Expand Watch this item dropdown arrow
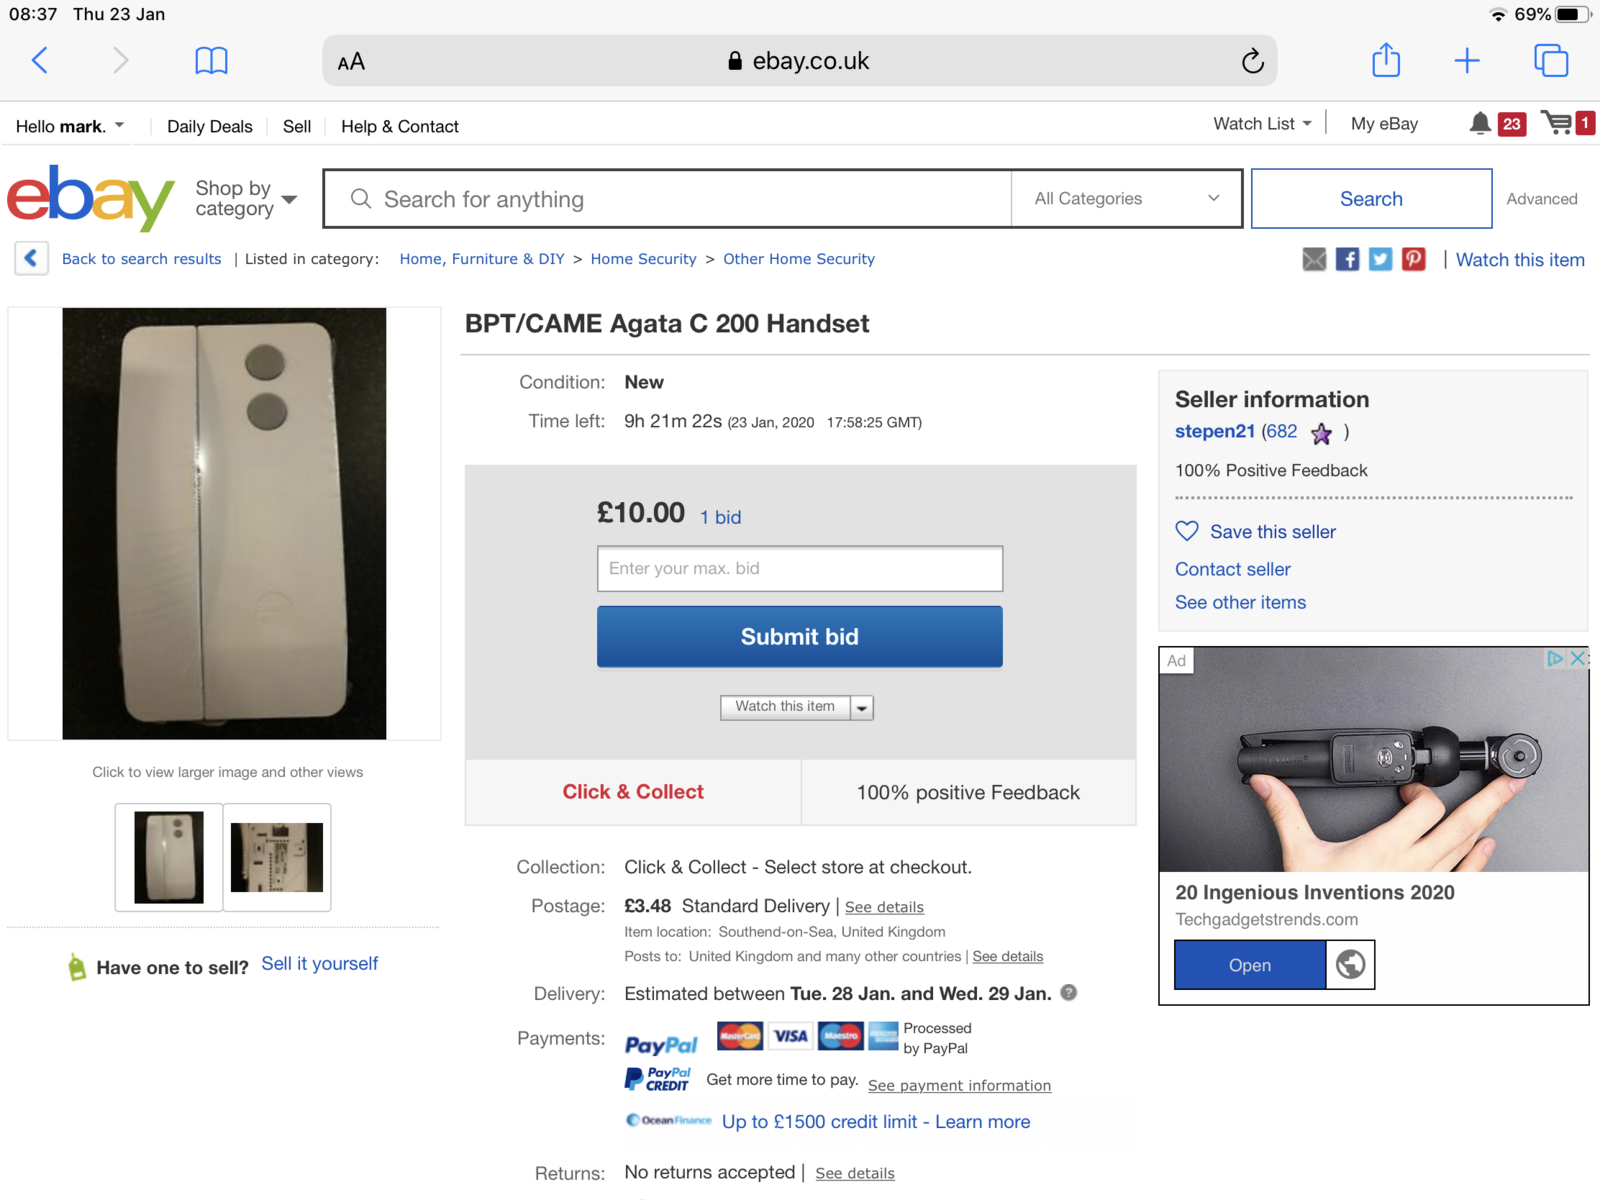Screen dimensions: 1600x1200 pos(862,708)
